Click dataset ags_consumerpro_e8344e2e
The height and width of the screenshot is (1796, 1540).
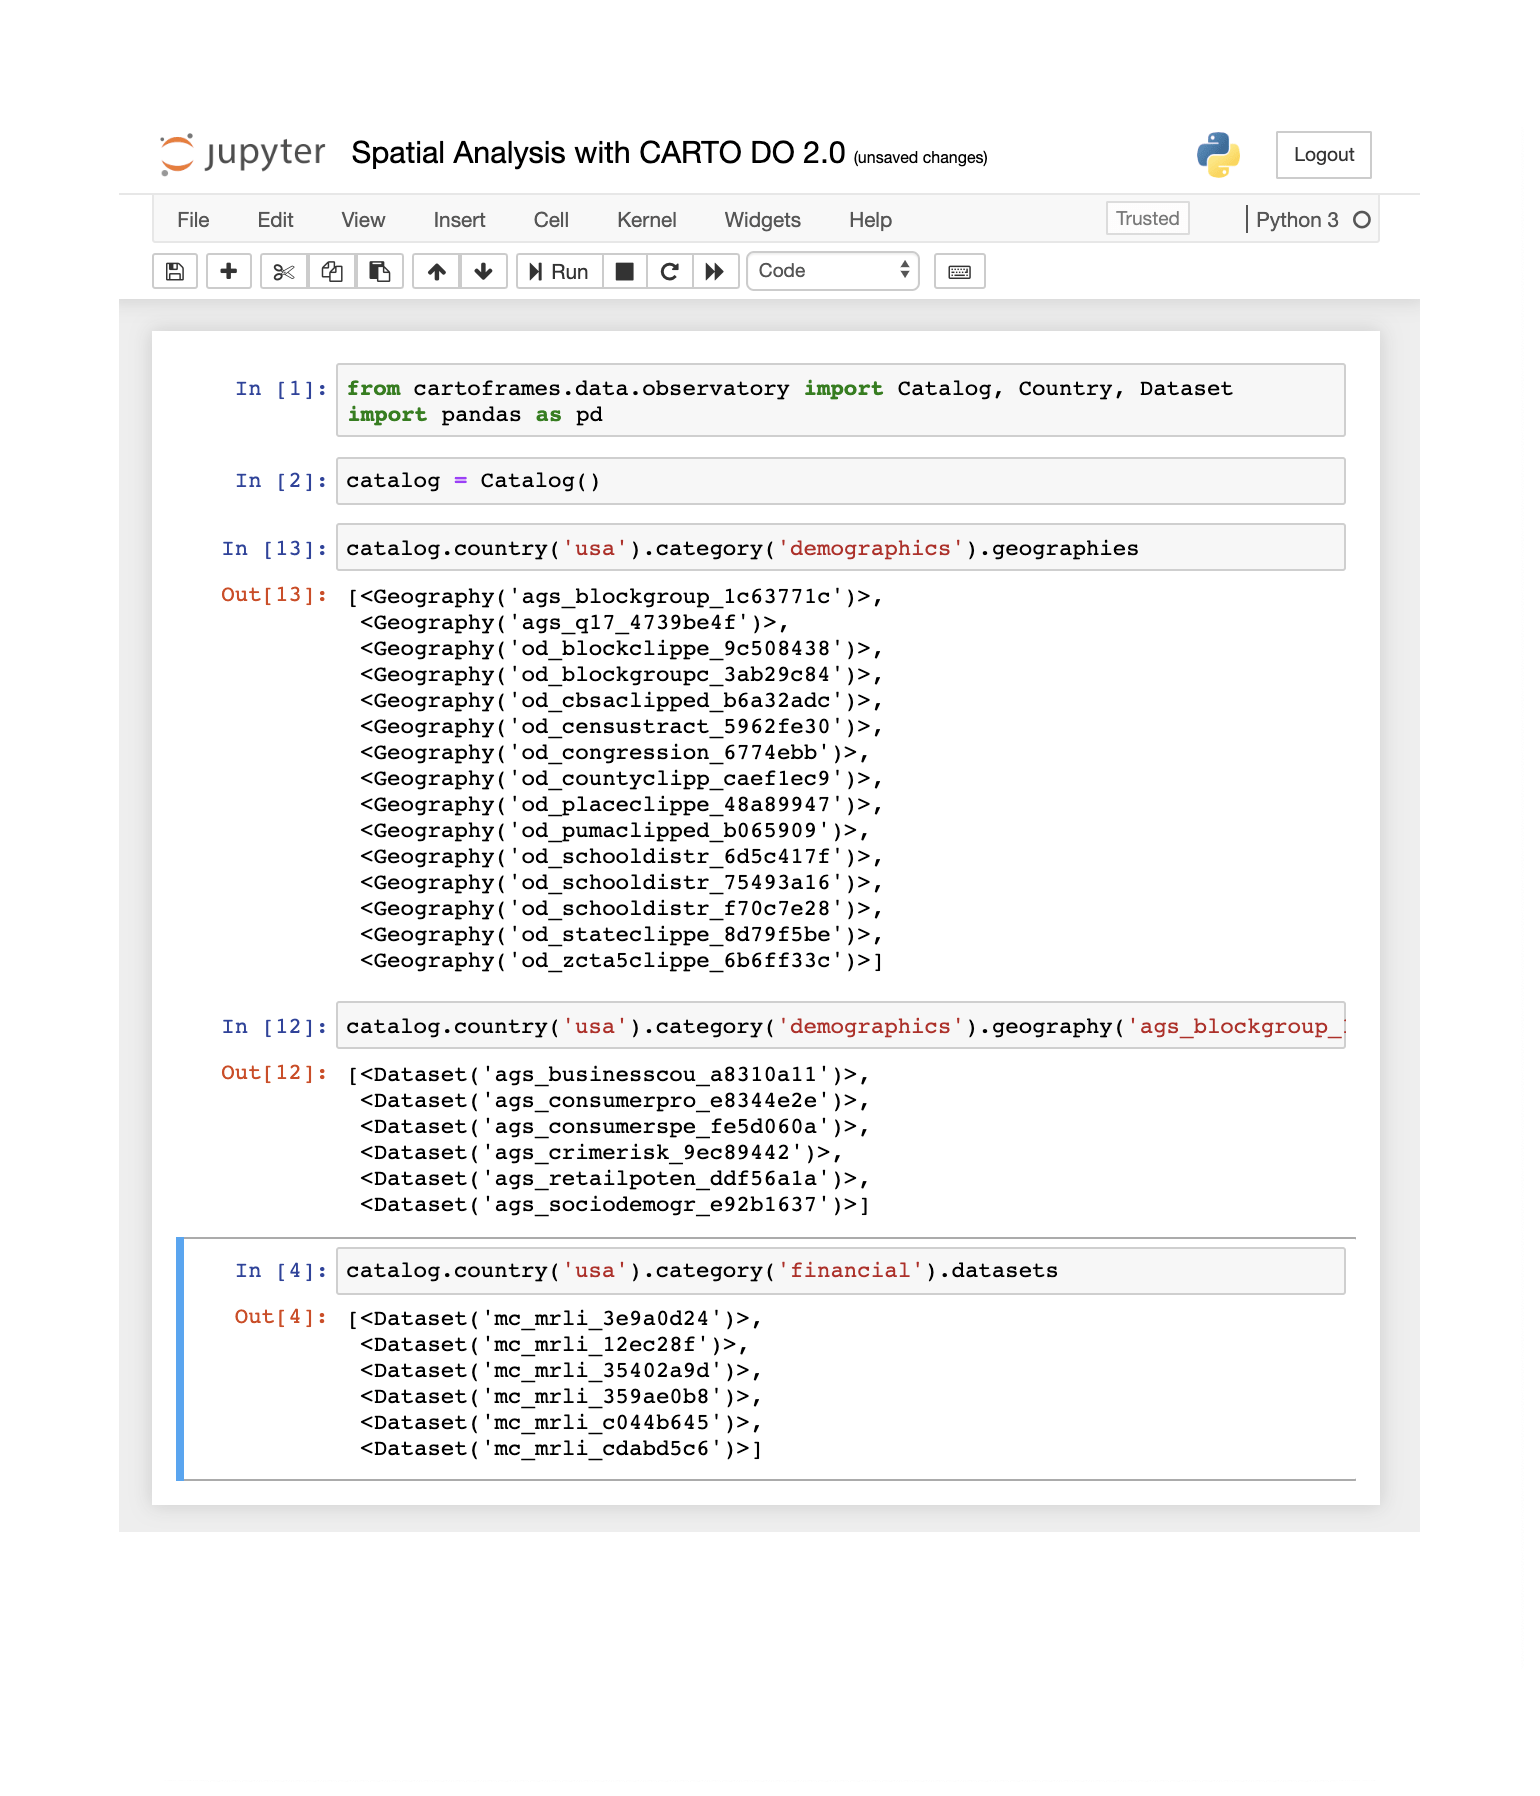coord(614,1101)
